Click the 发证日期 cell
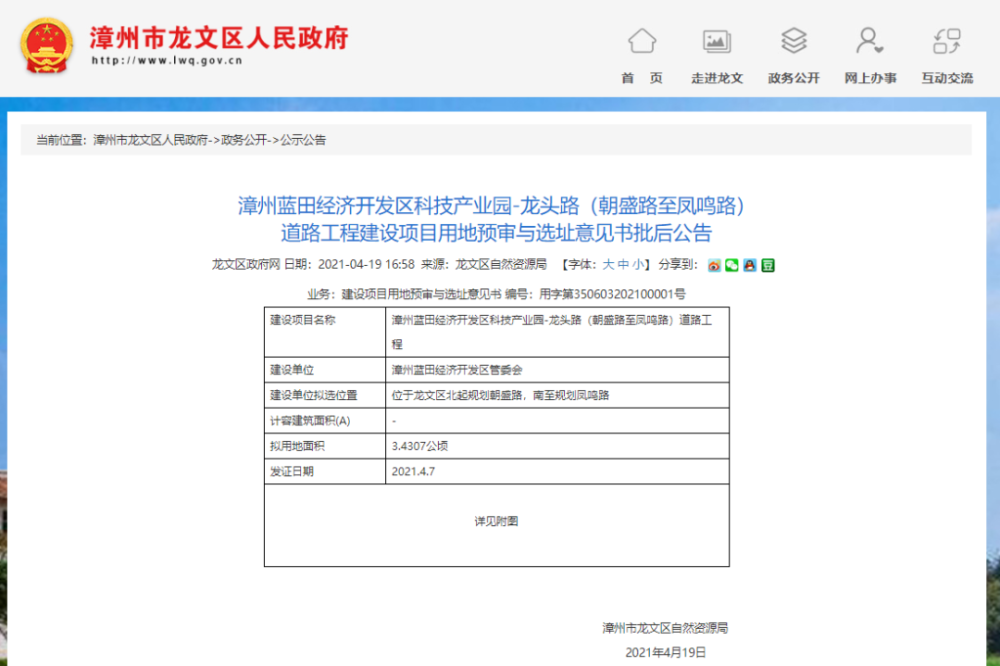Viewport: 1000px width, 666px height. (325, 471)
